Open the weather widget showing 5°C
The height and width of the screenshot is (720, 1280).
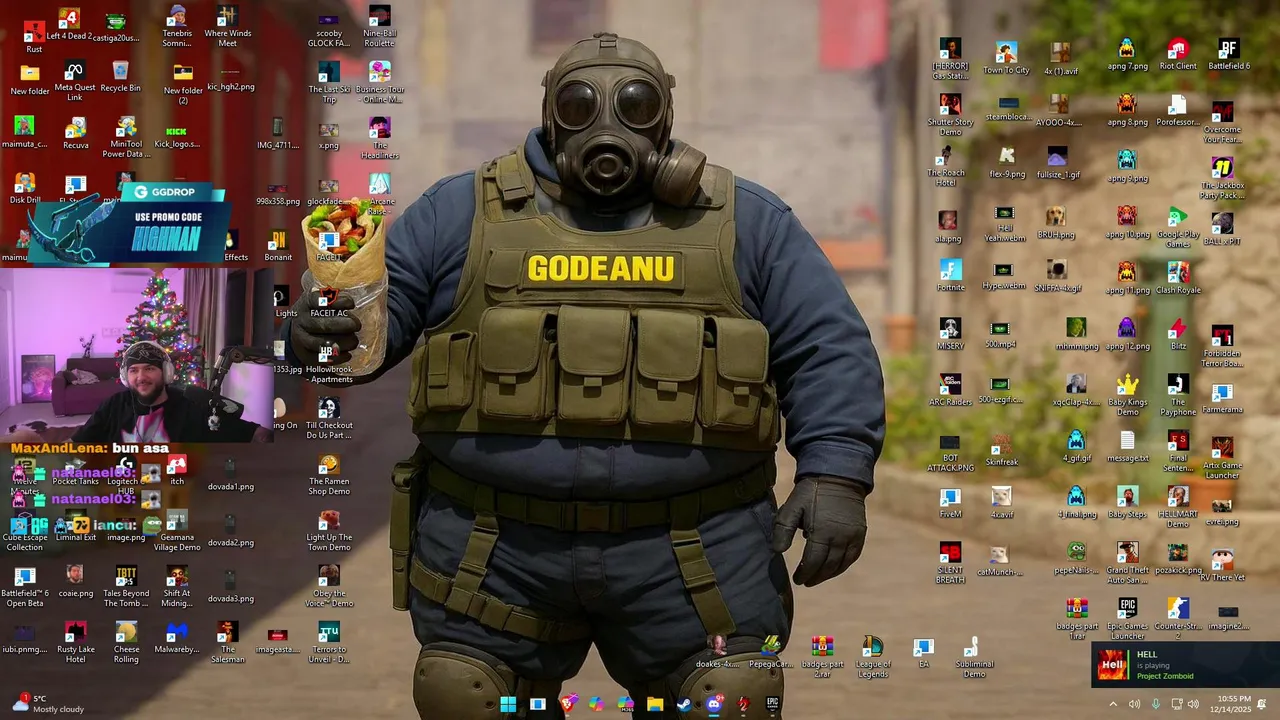coord(46,704)
